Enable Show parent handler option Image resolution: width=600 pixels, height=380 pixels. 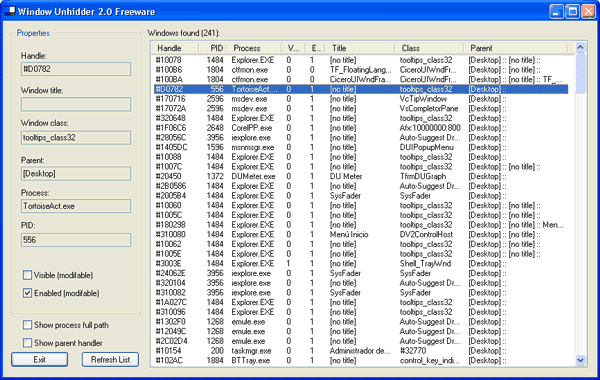point(27,343)
